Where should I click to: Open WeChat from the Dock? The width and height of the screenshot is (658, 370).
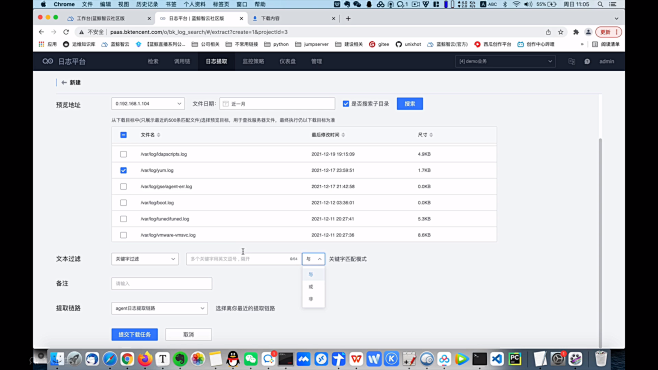[251, 359]
